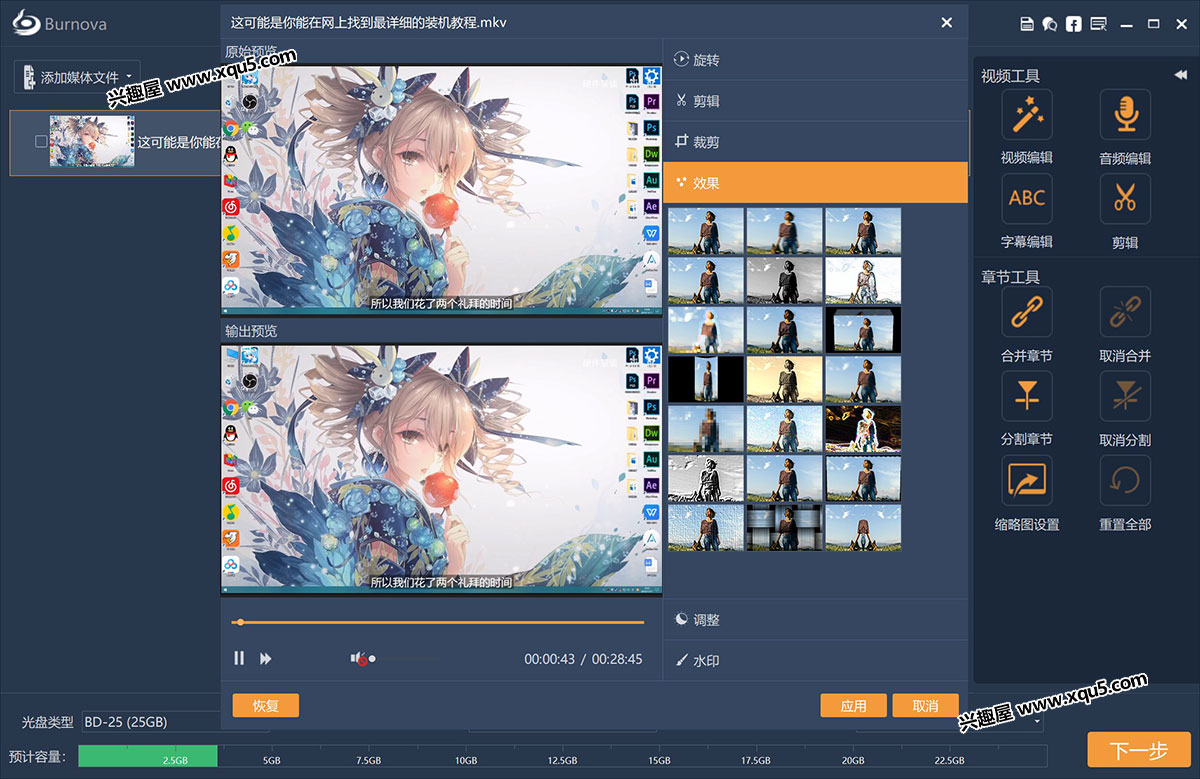Open the 字幕编辑 subtitle ABC tool
Screen dimensions: 1200x779
[x=1026, y=199]
